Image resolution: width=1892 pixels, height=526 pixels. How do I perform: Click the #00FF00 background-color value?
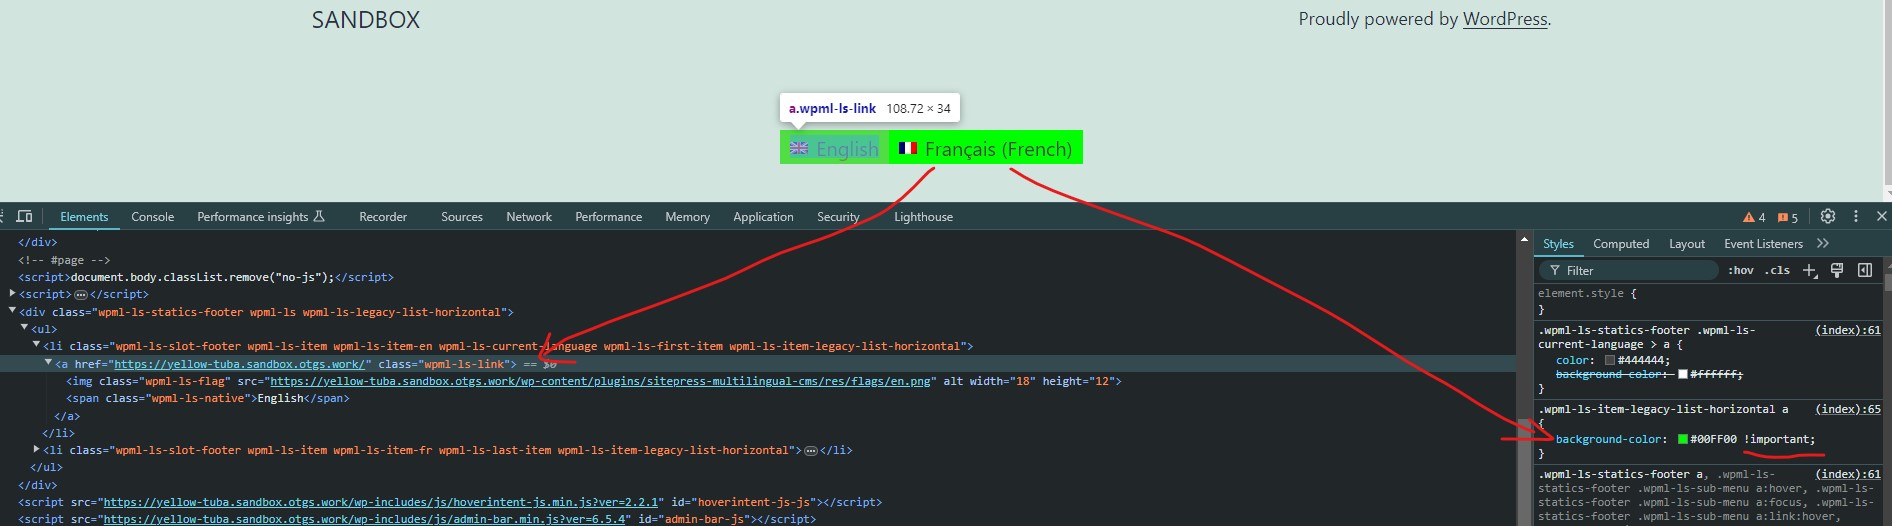pyautogui.click(x=1714, y=439)
